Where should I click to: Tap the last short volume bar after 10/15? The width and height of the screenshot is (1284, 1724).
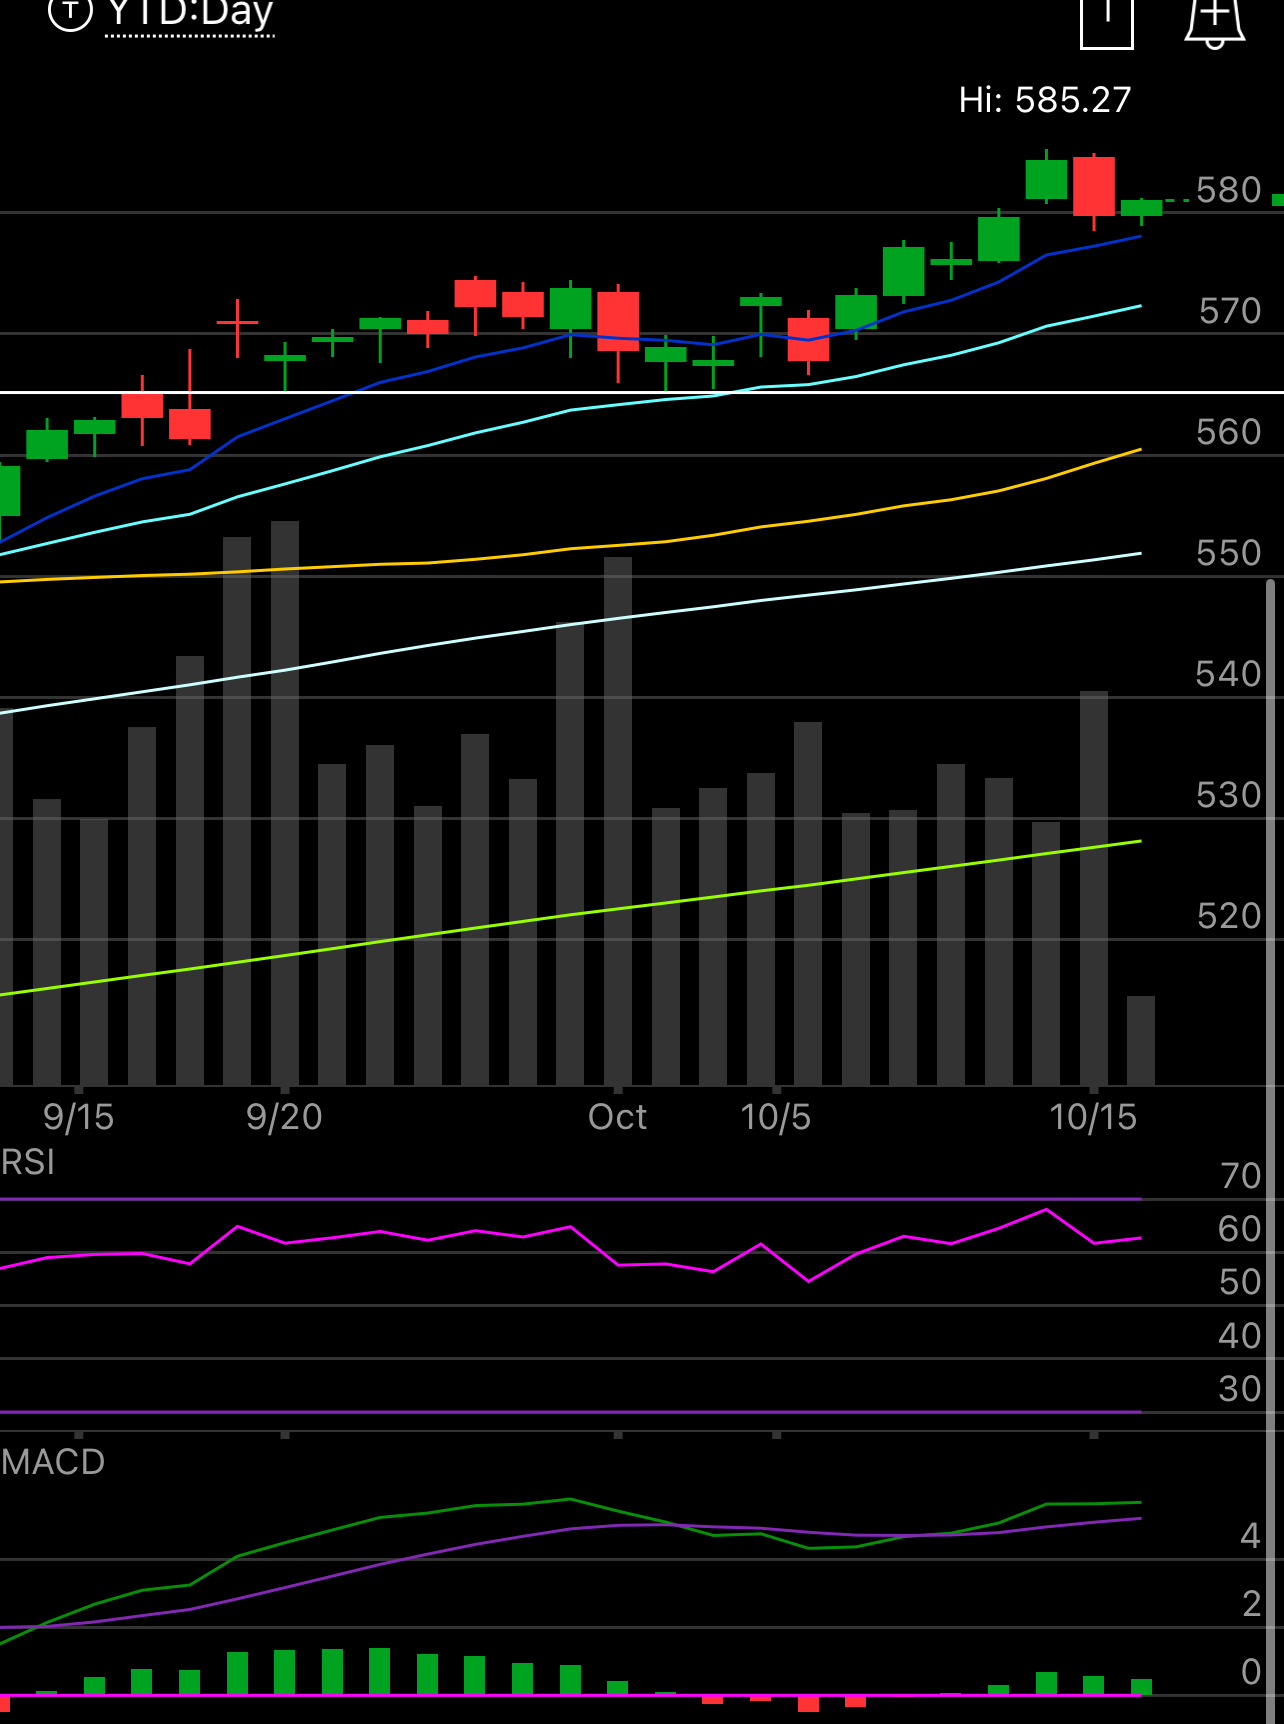click(x=1141, y=1040)
